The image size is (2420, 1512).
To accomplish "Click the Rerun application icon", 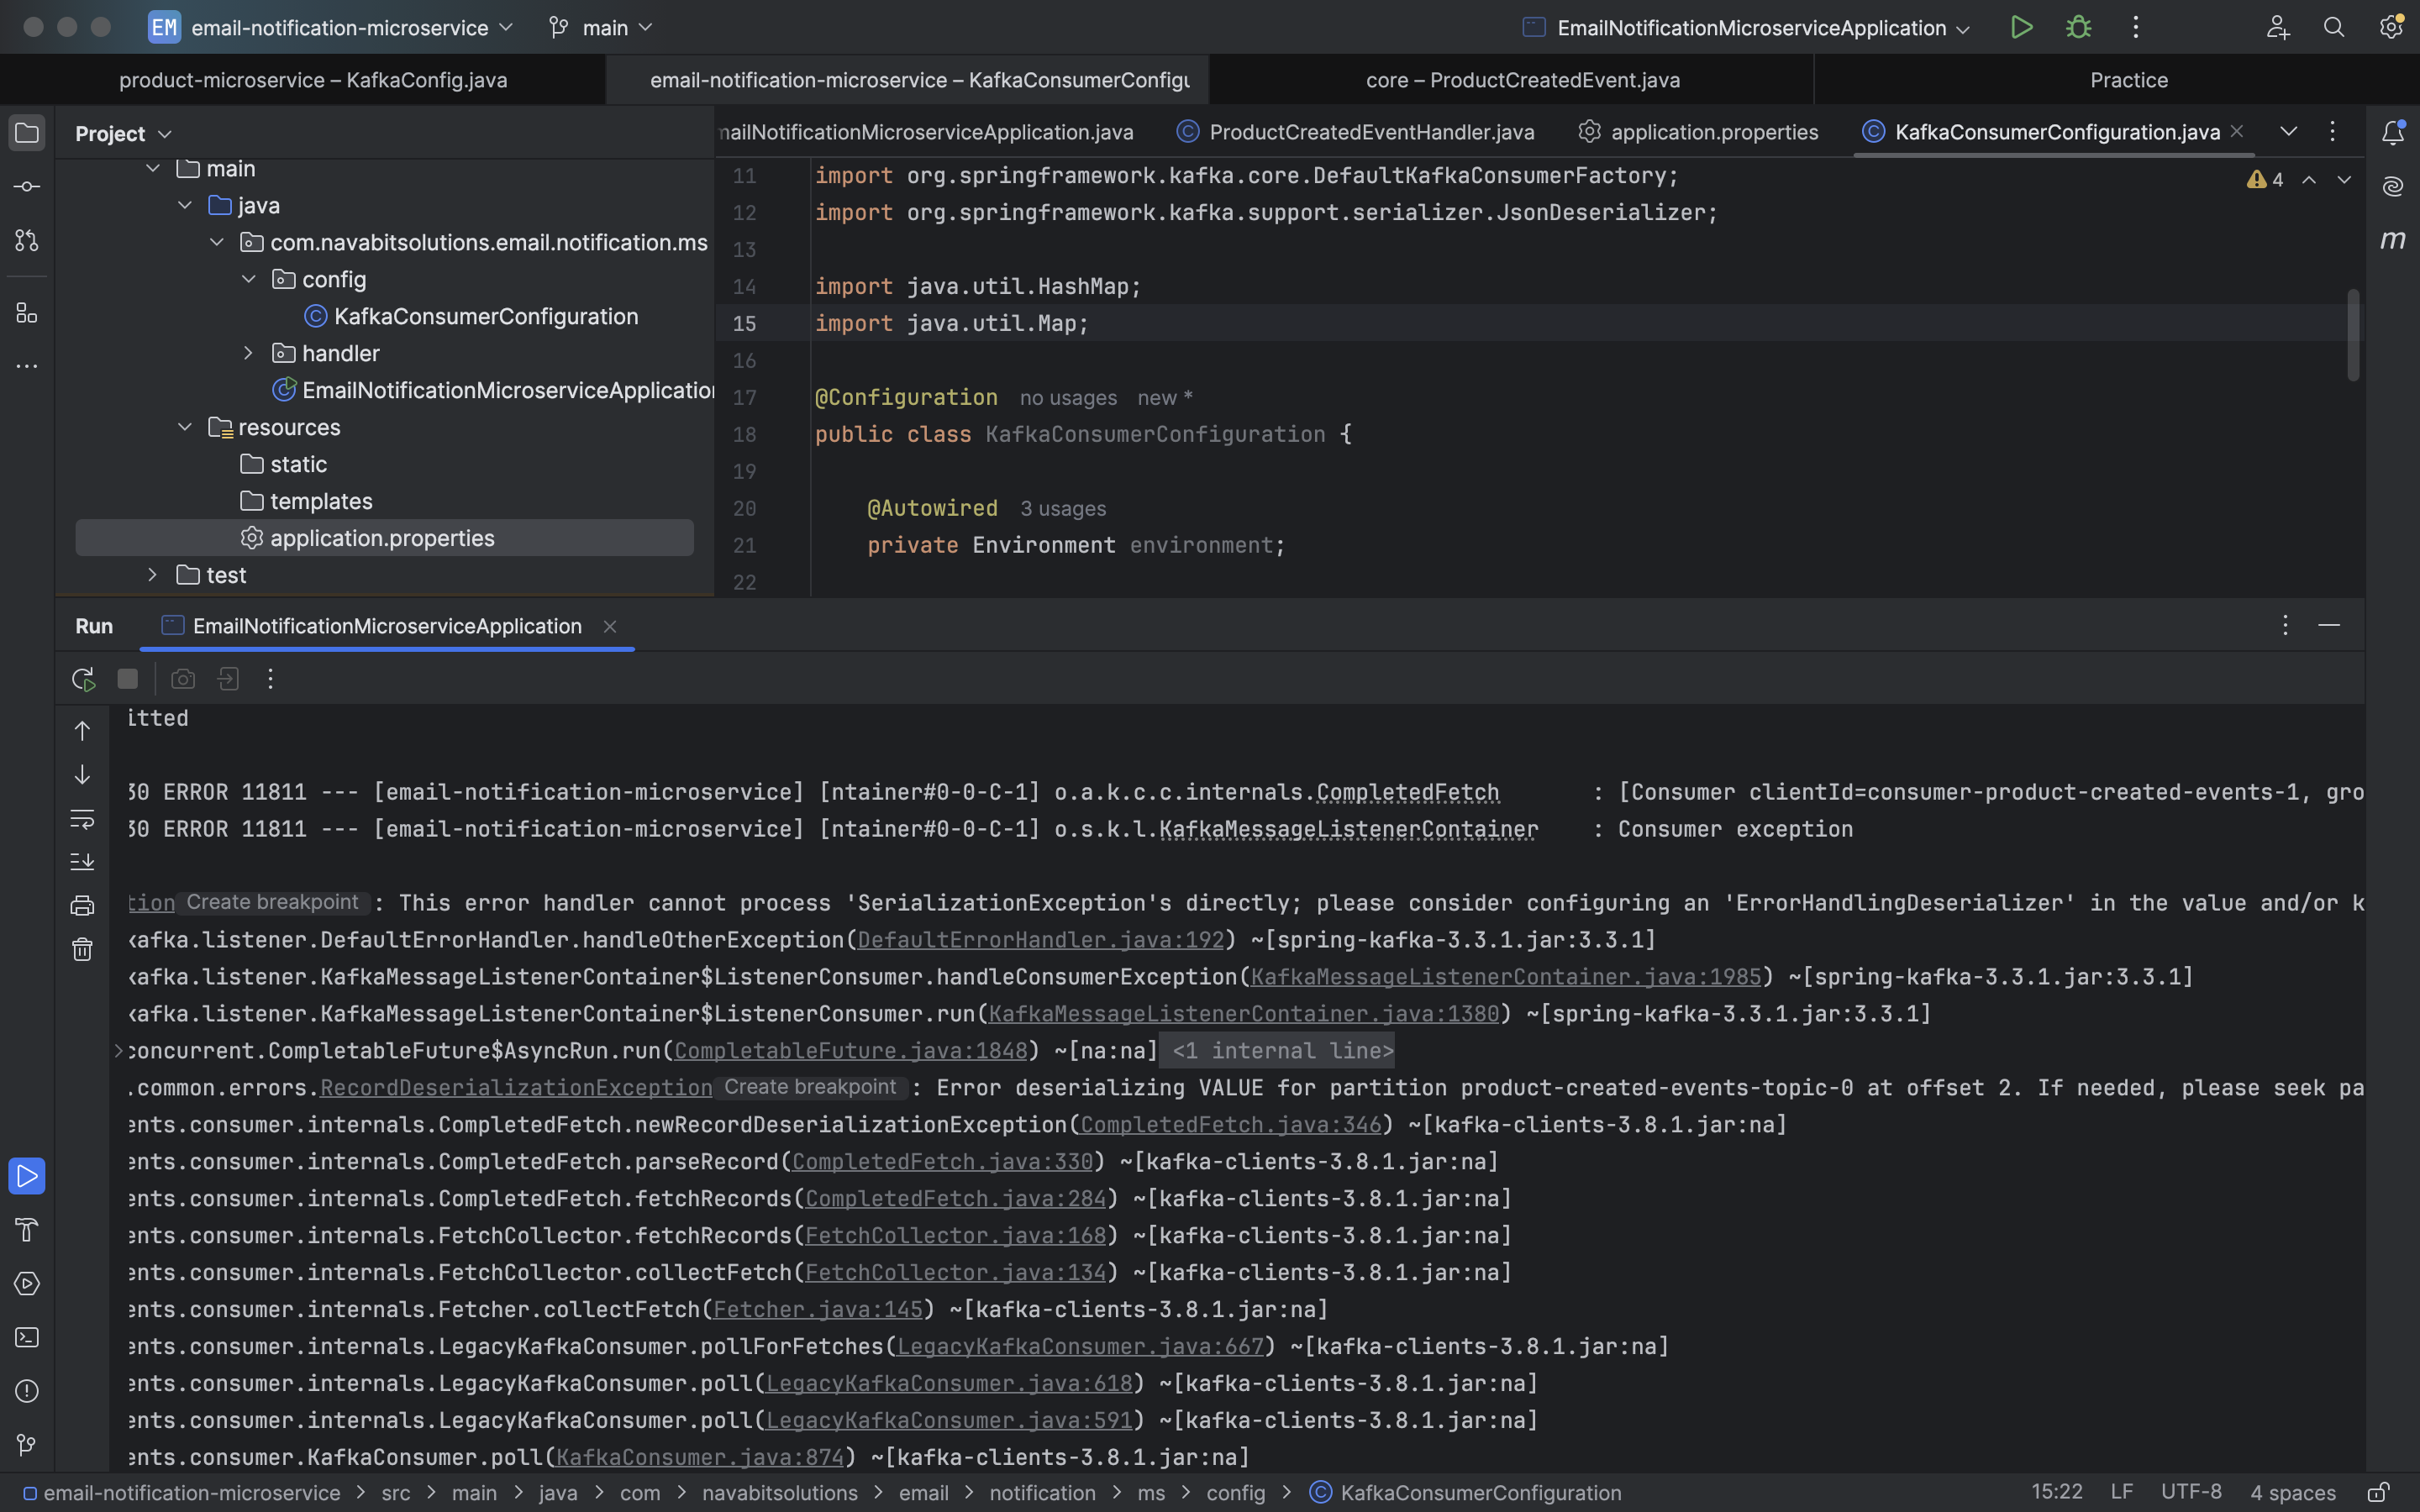I will click(83, 679).
